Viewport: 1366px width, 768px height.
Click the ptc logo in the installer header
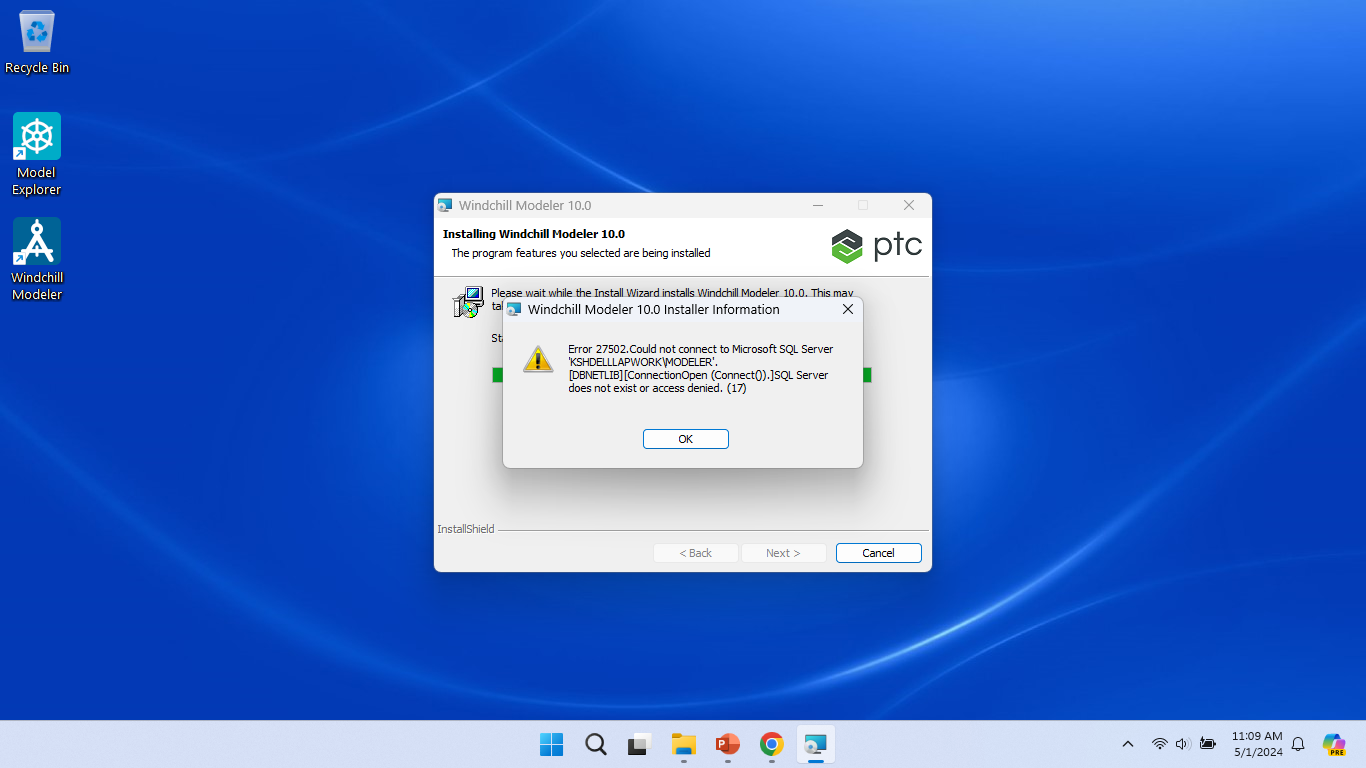click(876, 246)
